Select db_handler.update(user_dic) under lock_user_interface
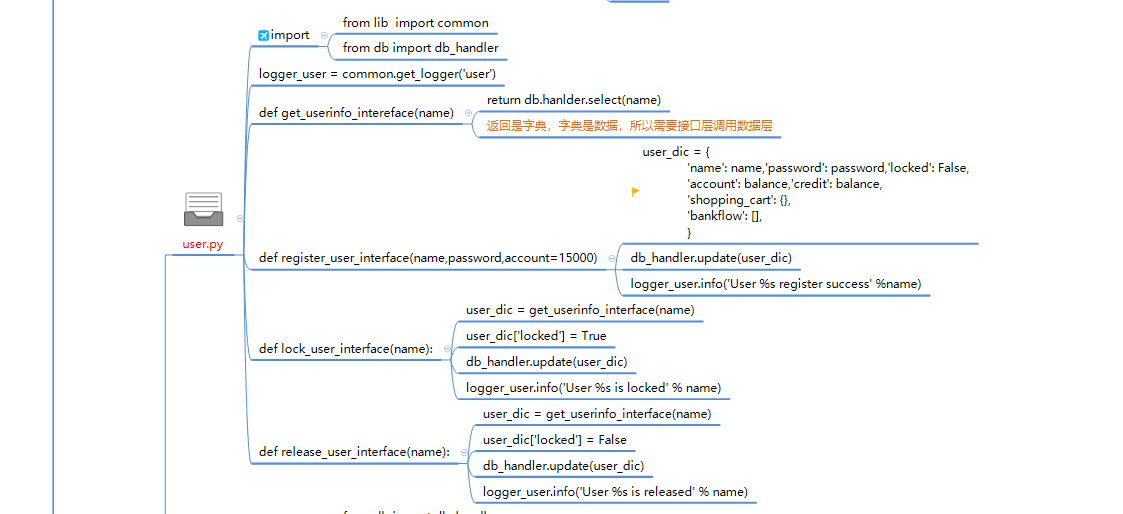This screenshot has height=514, width=1123. point(546,362)
